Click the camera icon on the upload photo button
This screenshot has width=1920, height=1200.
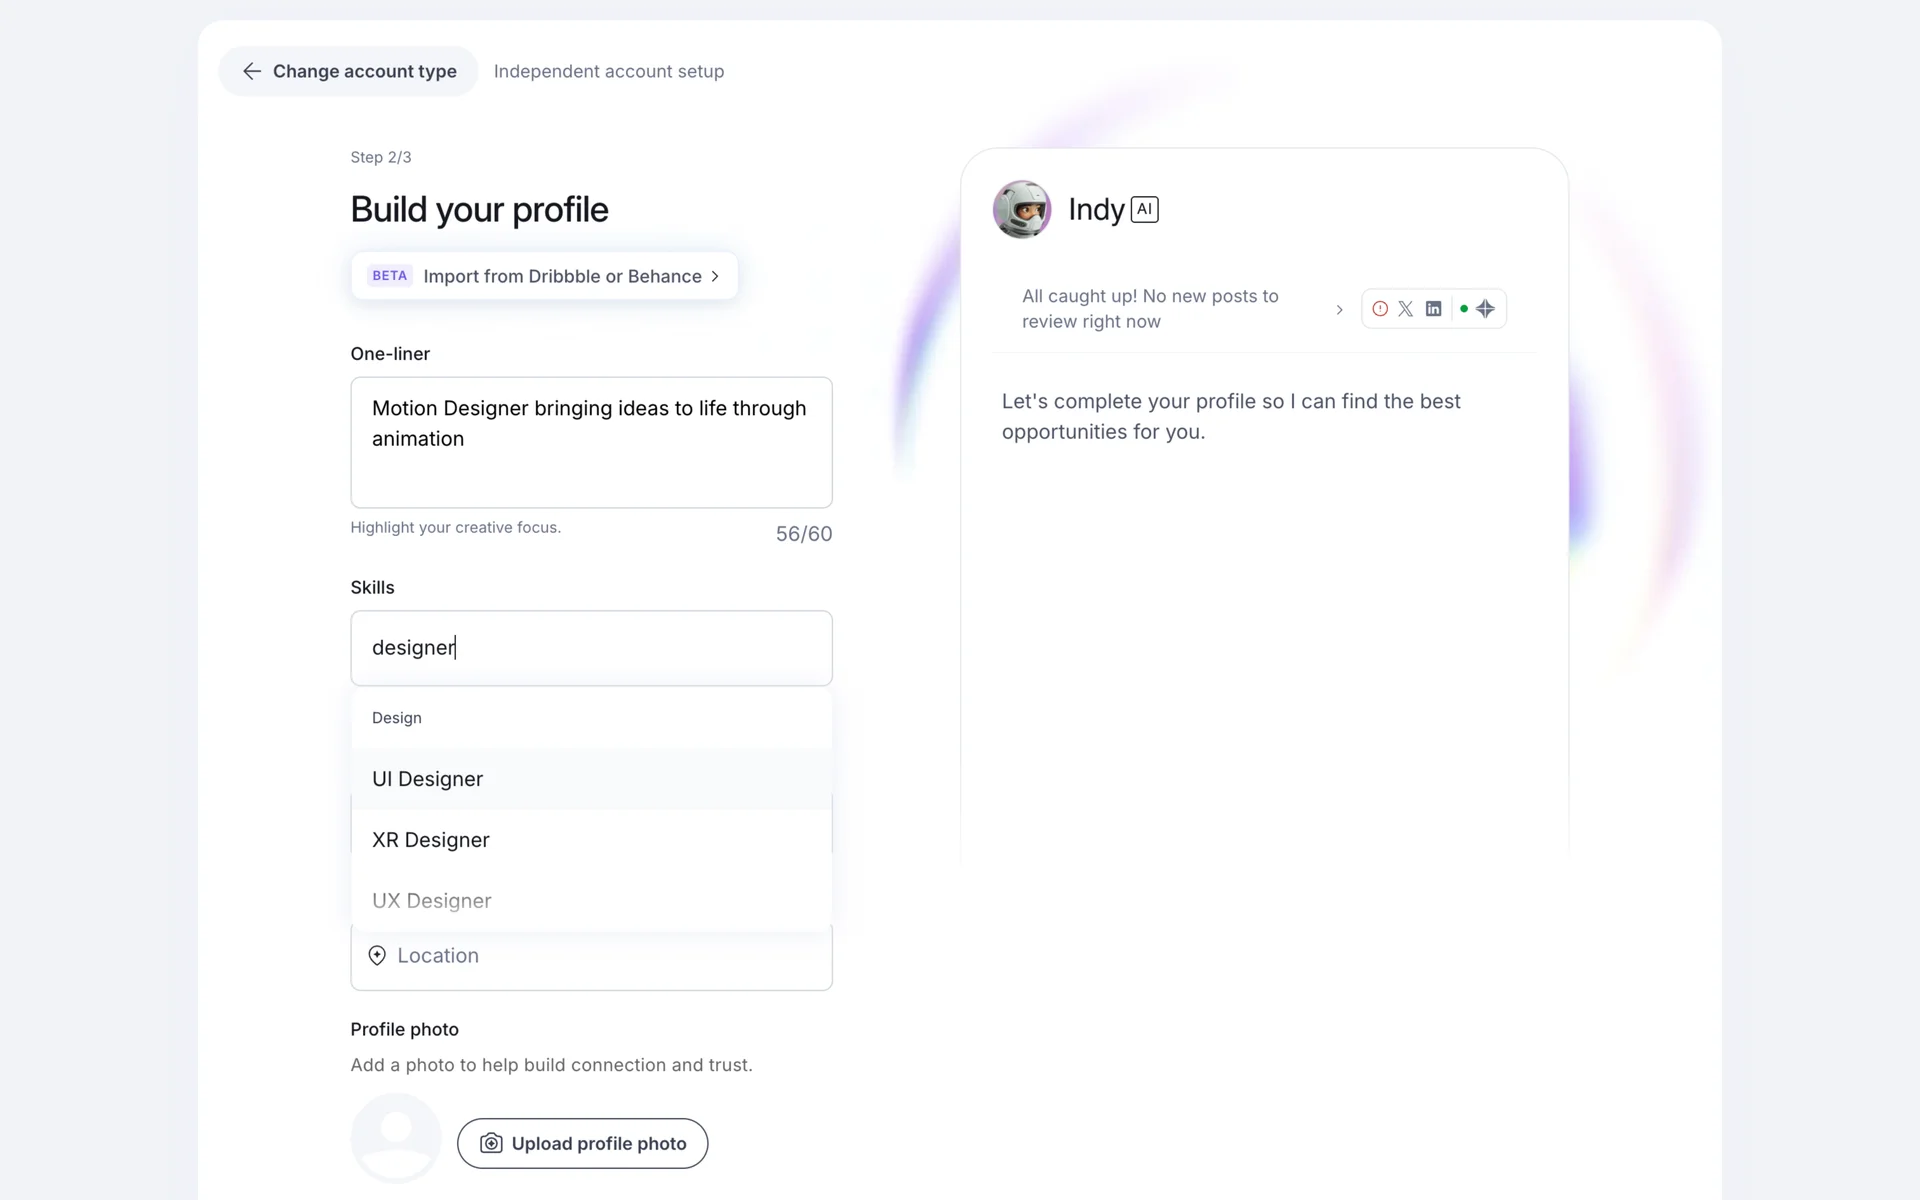pos(491,1143)
